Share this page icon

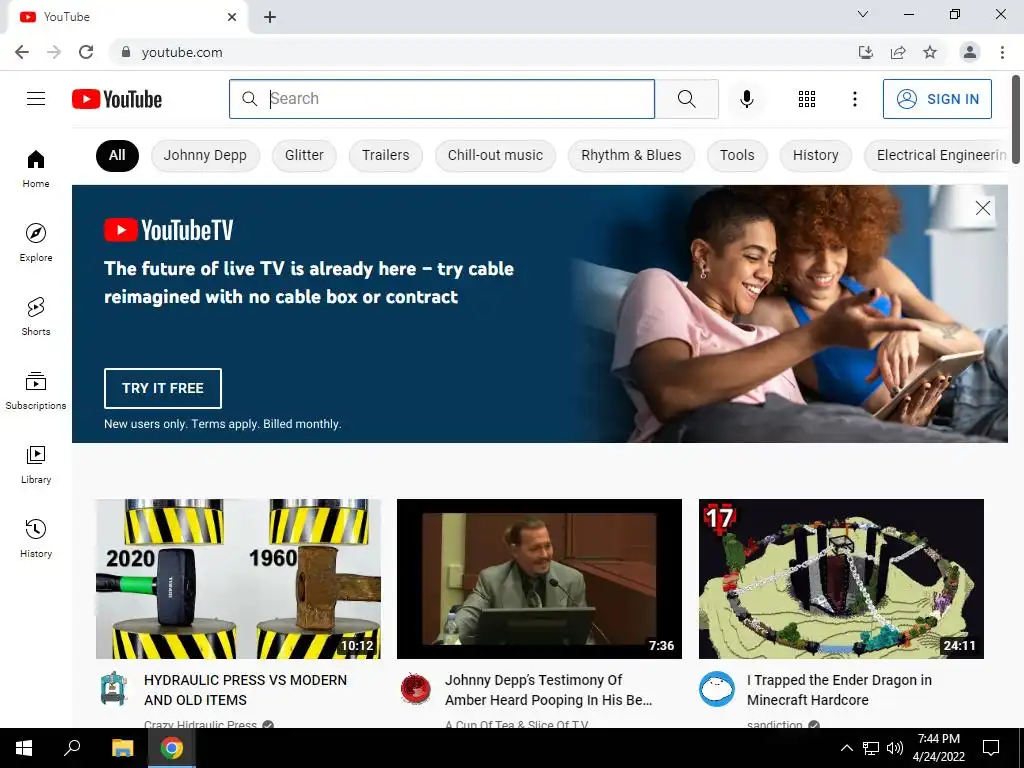click(x=898, y=52)
